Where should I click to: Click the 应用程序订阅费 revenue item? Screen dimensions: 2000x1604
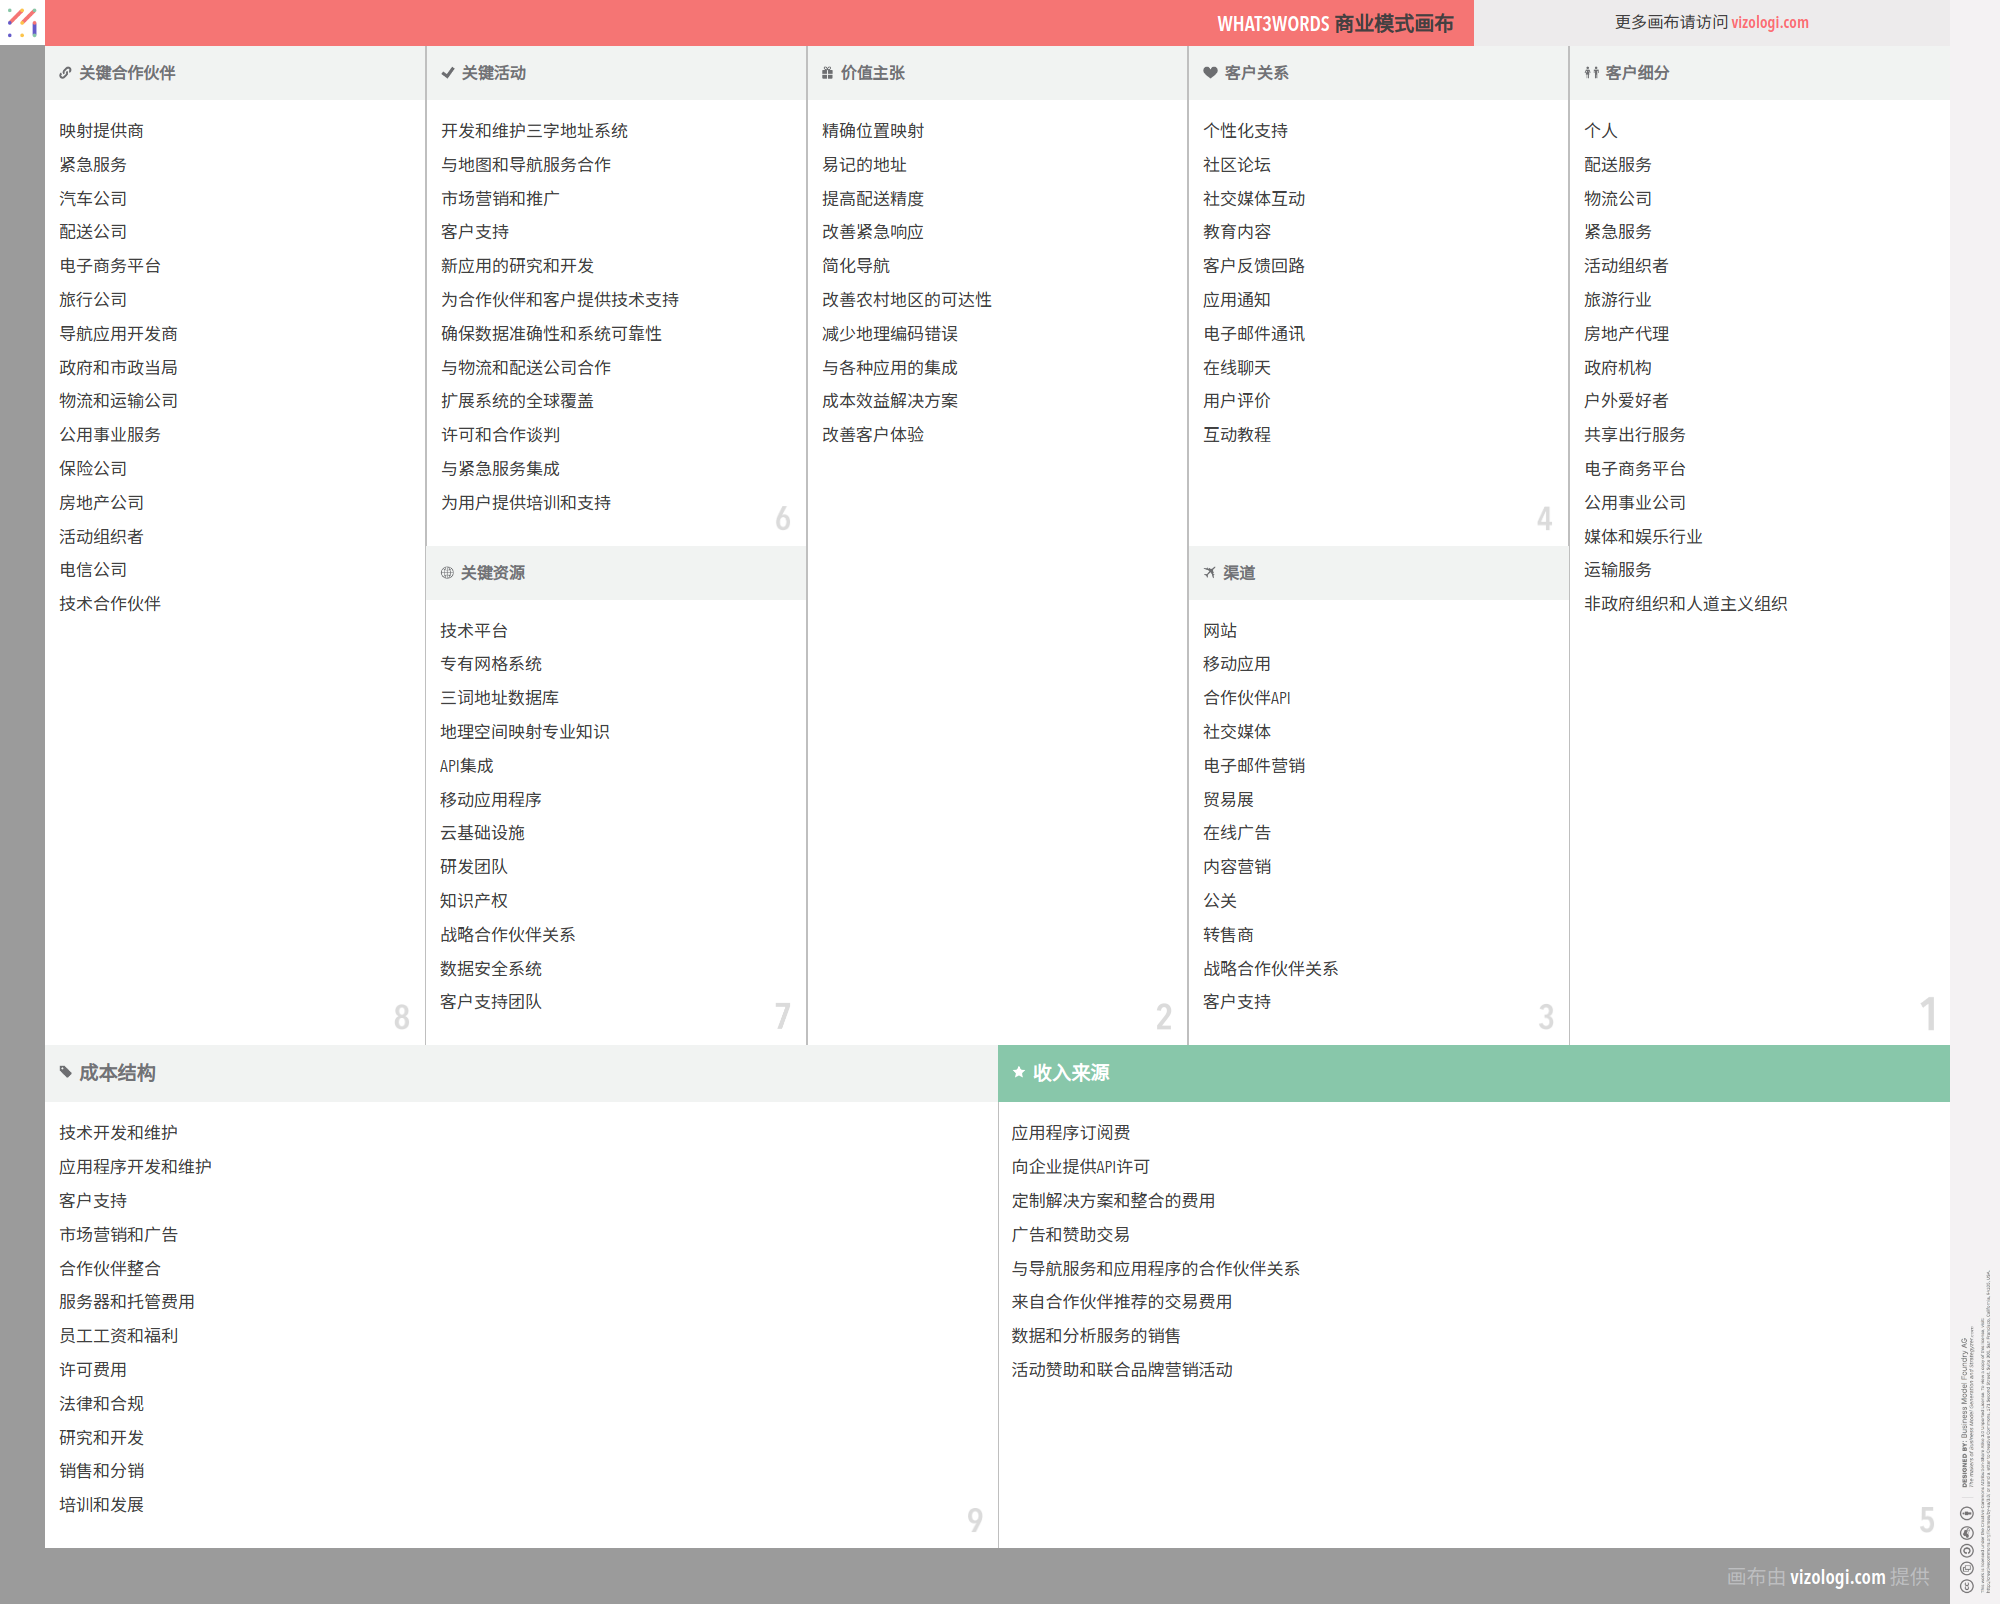(1070, 1133)
